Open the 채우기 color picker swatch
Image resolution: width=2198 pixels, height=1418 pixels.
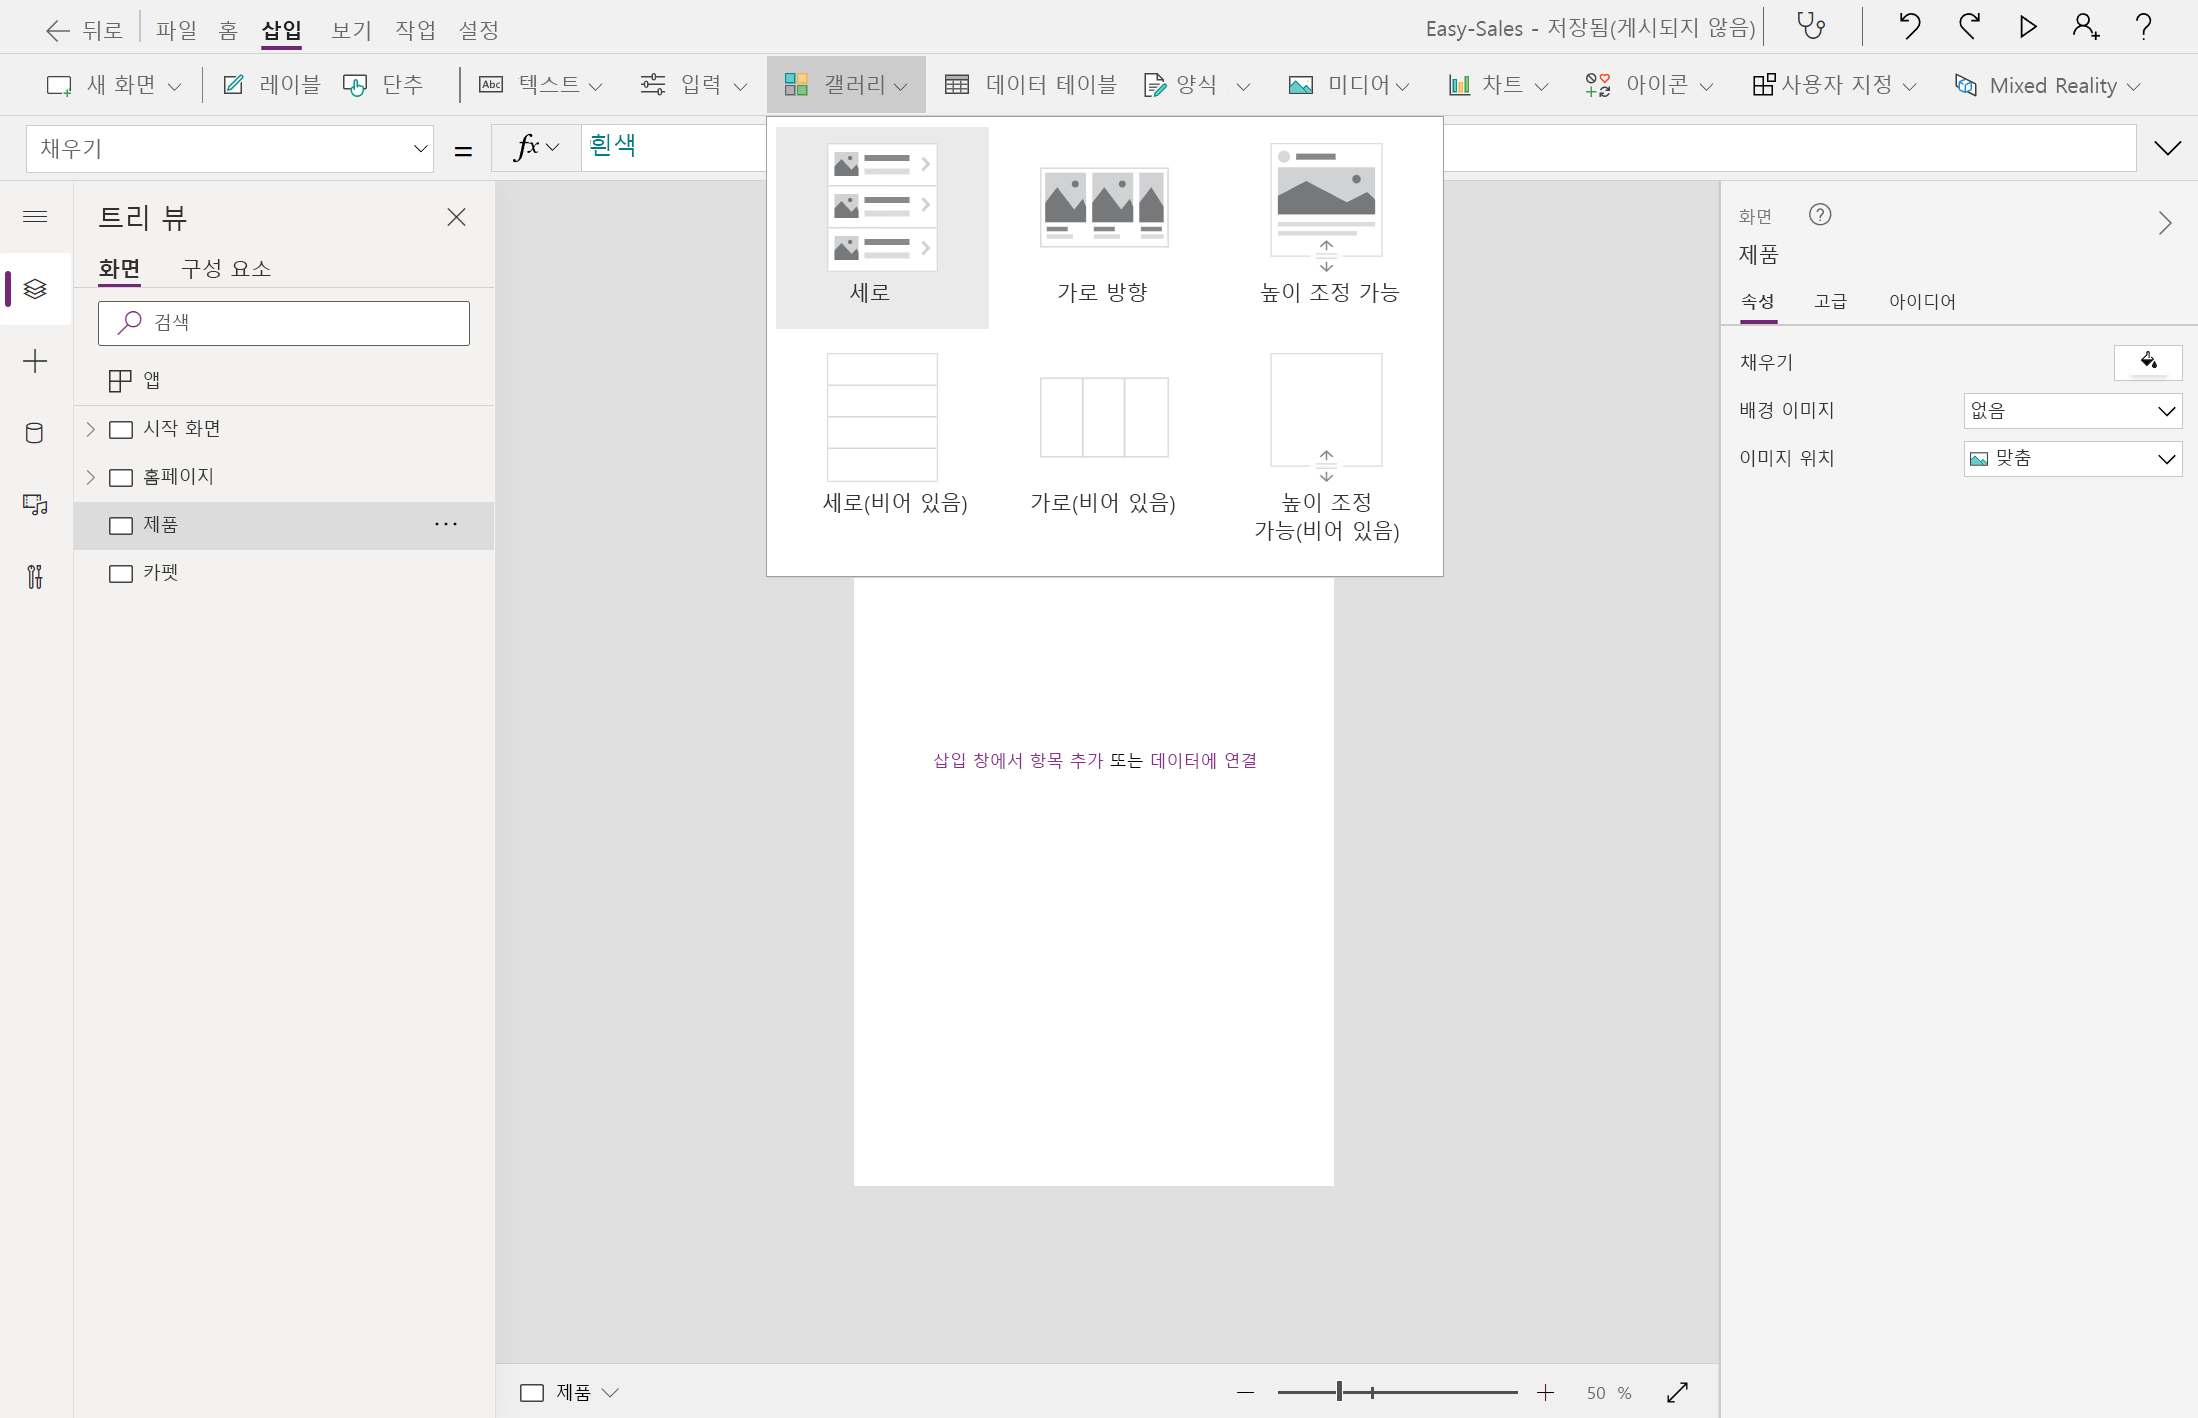click(2147, 362)
